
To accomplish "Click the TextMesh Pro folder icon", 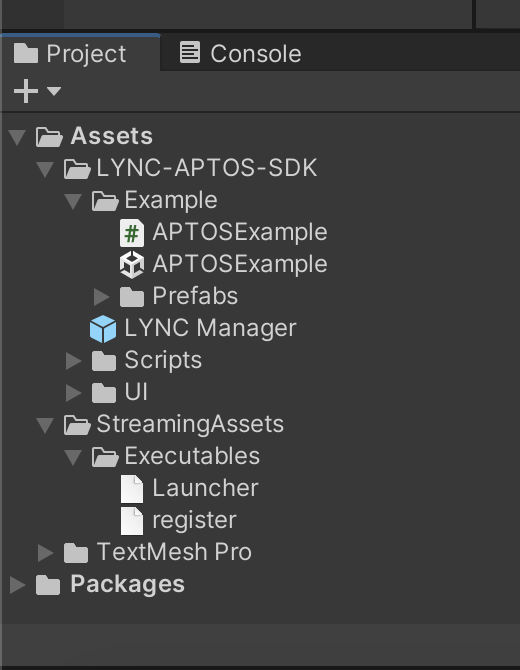I will [x=76, y=552].
